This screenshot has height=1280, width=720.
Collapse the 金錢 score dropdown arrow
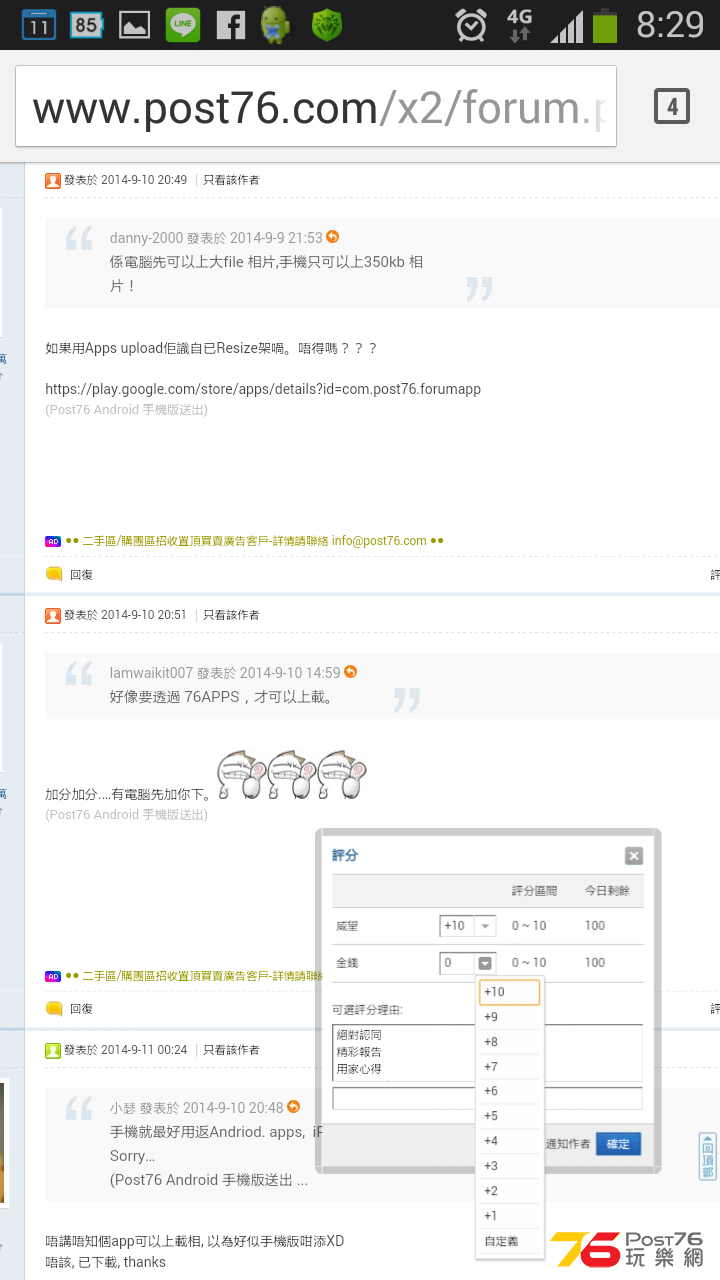[485, 963]
